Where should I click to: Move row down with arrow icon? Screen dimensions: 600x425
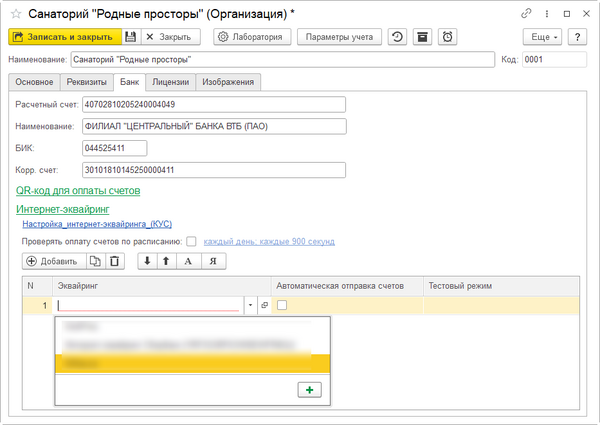click(147, 261)
